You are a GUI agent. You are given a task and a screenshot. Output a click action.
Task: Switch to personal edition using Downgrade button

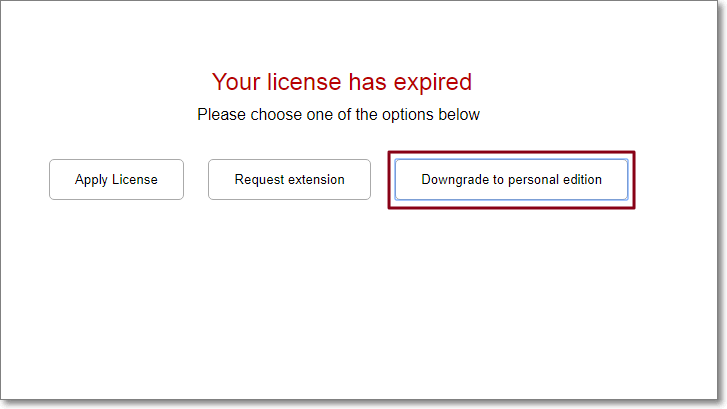[511, 180]
